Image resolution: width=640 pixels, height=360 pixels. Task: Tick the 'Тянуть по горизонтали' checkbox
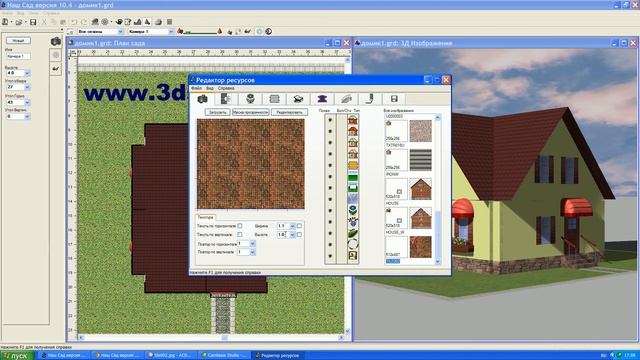click(x=240, y=226)
